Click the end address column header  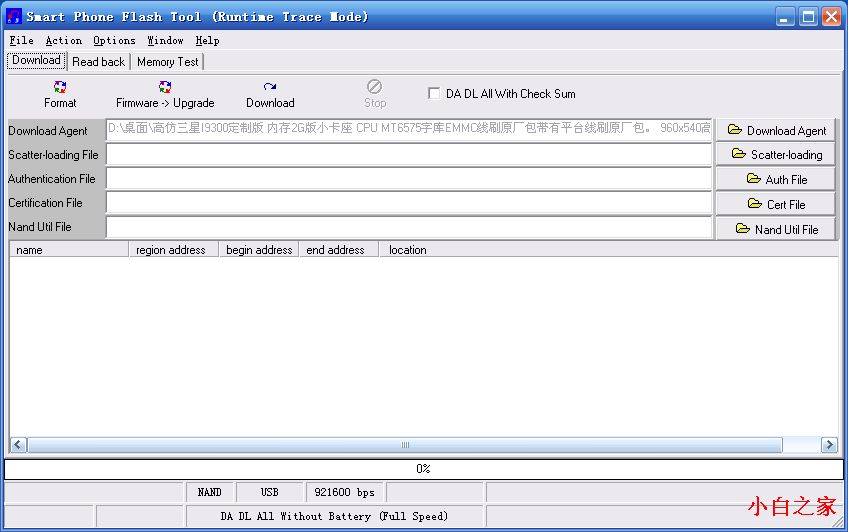click(x=339, y=250)
